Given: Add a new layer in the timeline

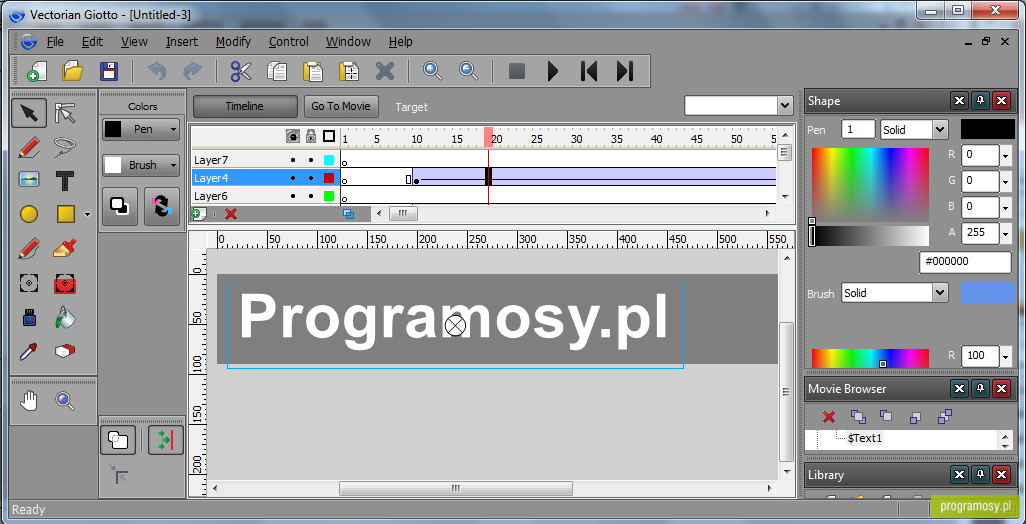Looking at the screenshot, I should 198,214.
